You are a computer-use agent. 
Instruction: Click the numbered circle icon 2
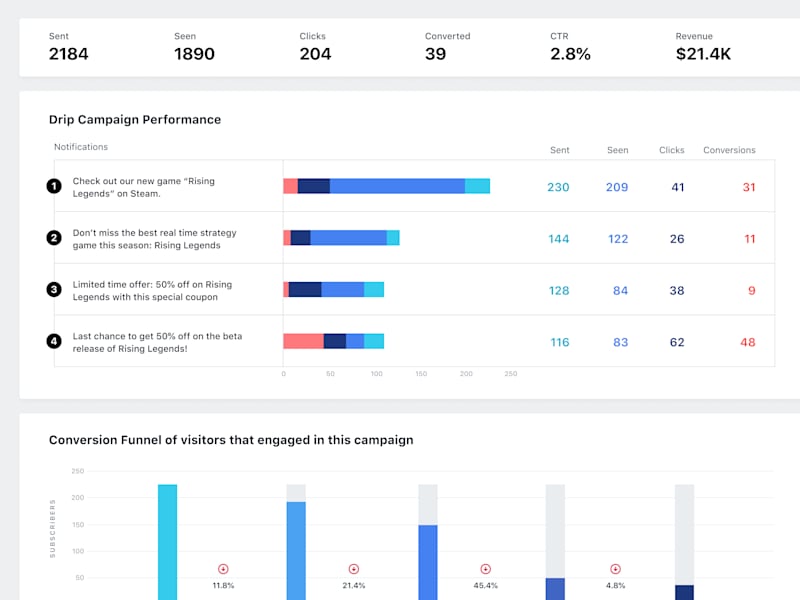tap(54, 238)
